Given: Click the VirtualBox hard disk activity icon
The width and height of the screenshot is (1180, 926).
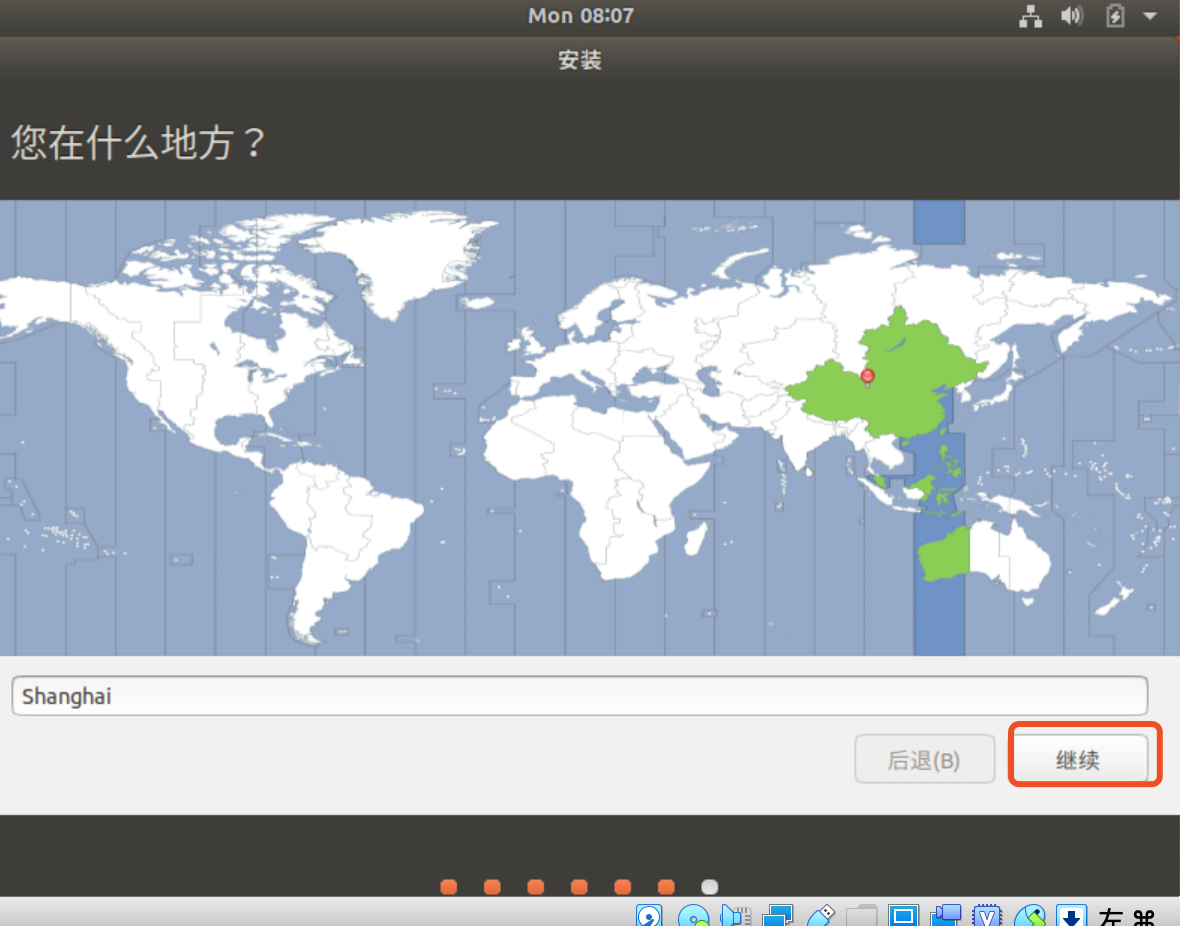Looking at the screenshot, I should [x=649, y=915].
